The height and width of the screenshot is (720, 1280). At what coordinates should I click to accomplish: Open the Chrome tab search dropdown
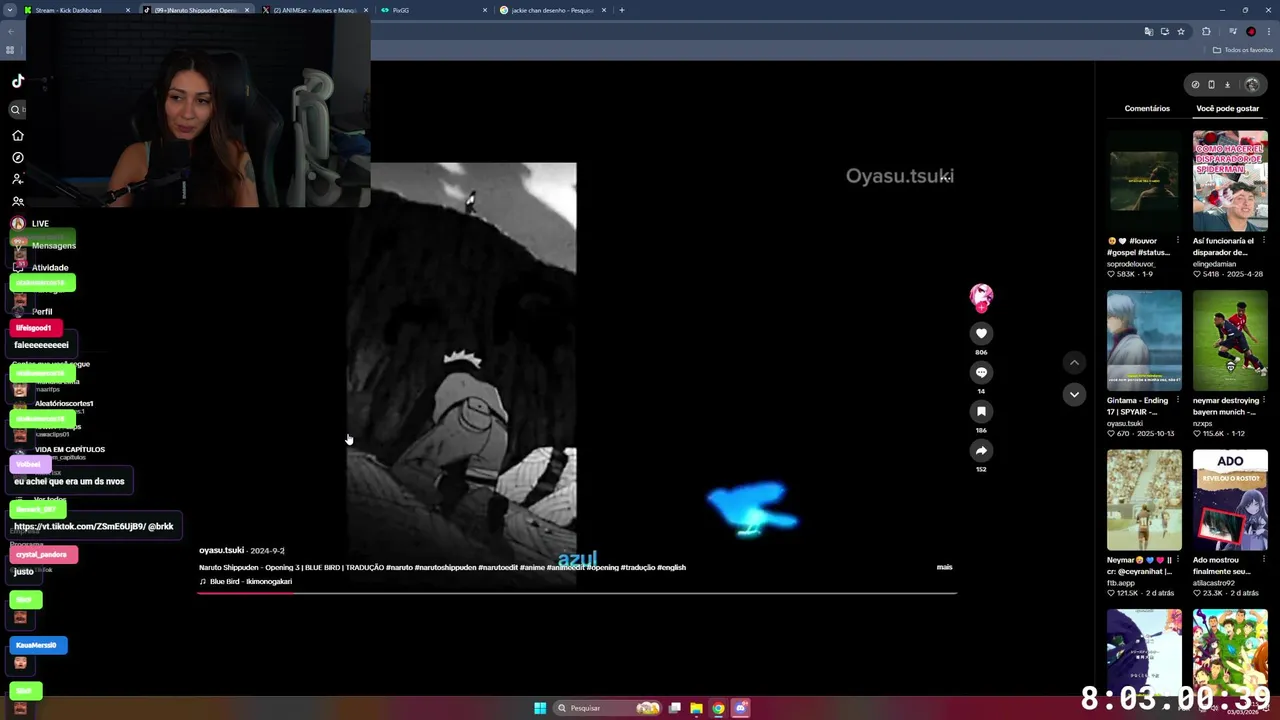[10, 10]
